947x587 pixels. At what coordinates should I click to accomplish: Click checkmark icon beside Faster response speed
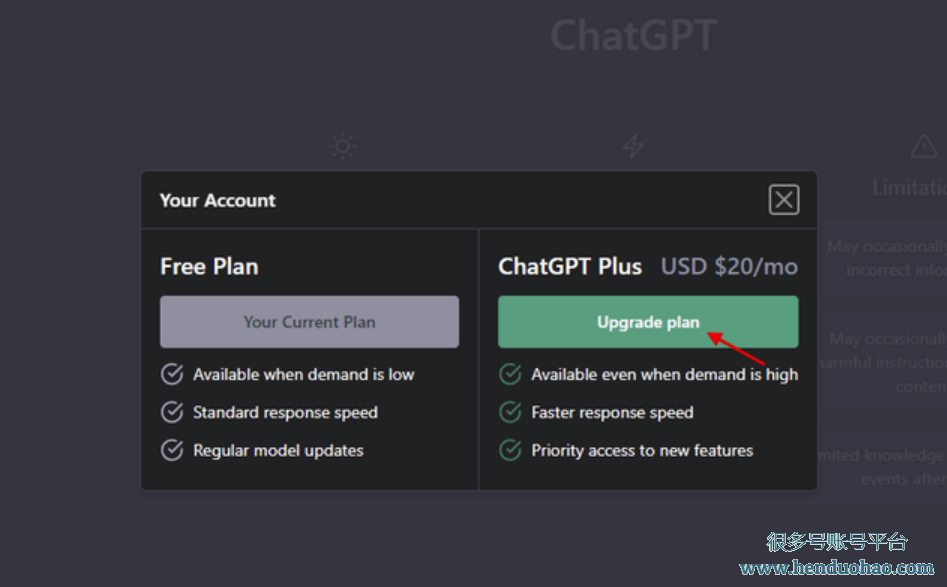(510, 412)
